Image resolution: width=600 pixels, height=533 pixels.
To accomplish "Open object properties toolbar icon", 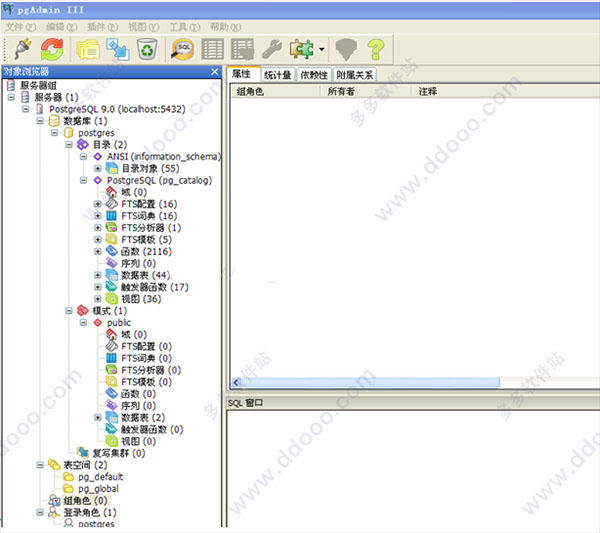I will 88,50.
